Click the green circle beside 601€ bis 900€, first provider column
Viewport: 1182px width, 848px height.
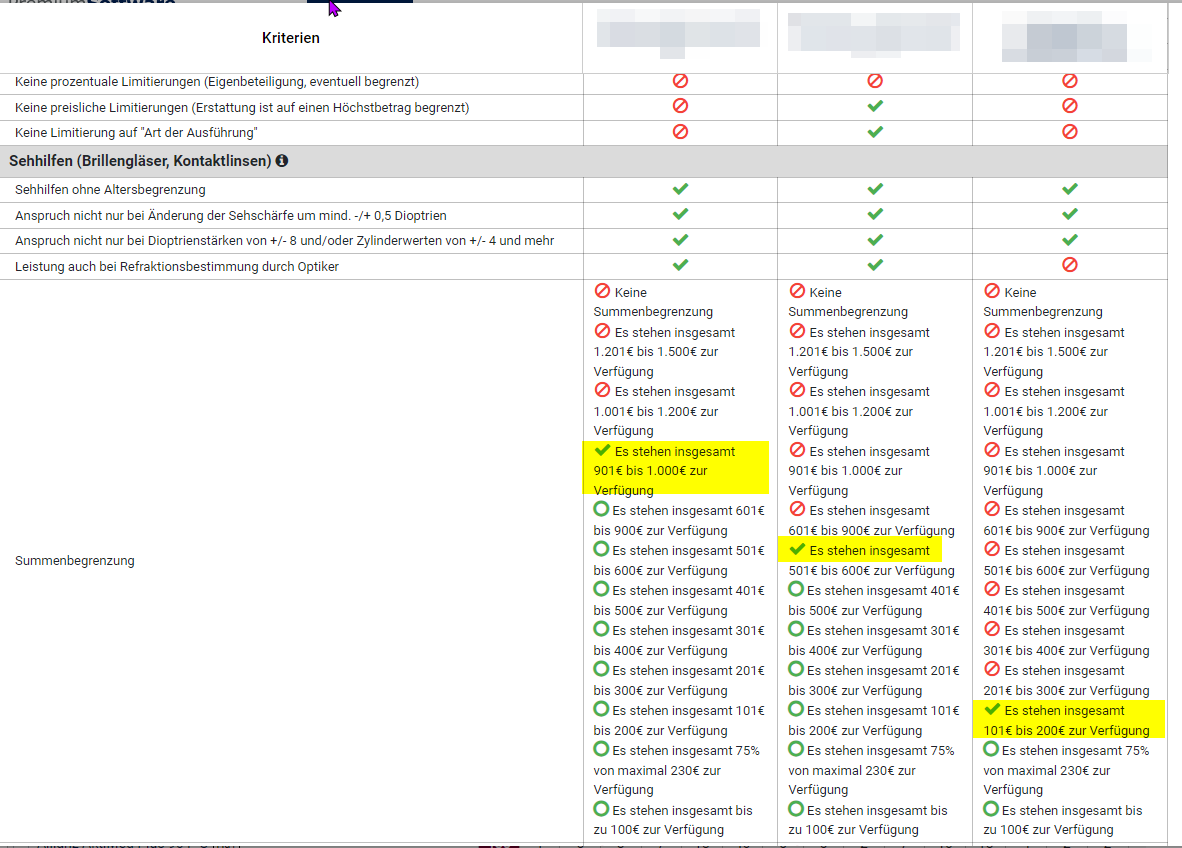[x=602, y=509]
